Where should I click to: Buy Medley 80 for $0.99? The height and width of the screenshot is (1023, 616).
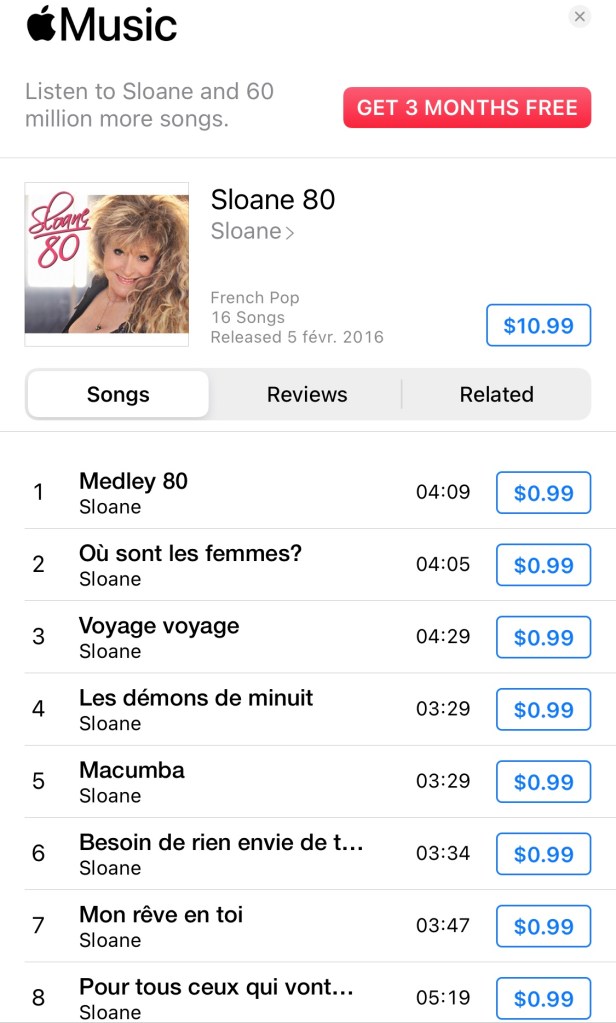(x=544, y=493)
